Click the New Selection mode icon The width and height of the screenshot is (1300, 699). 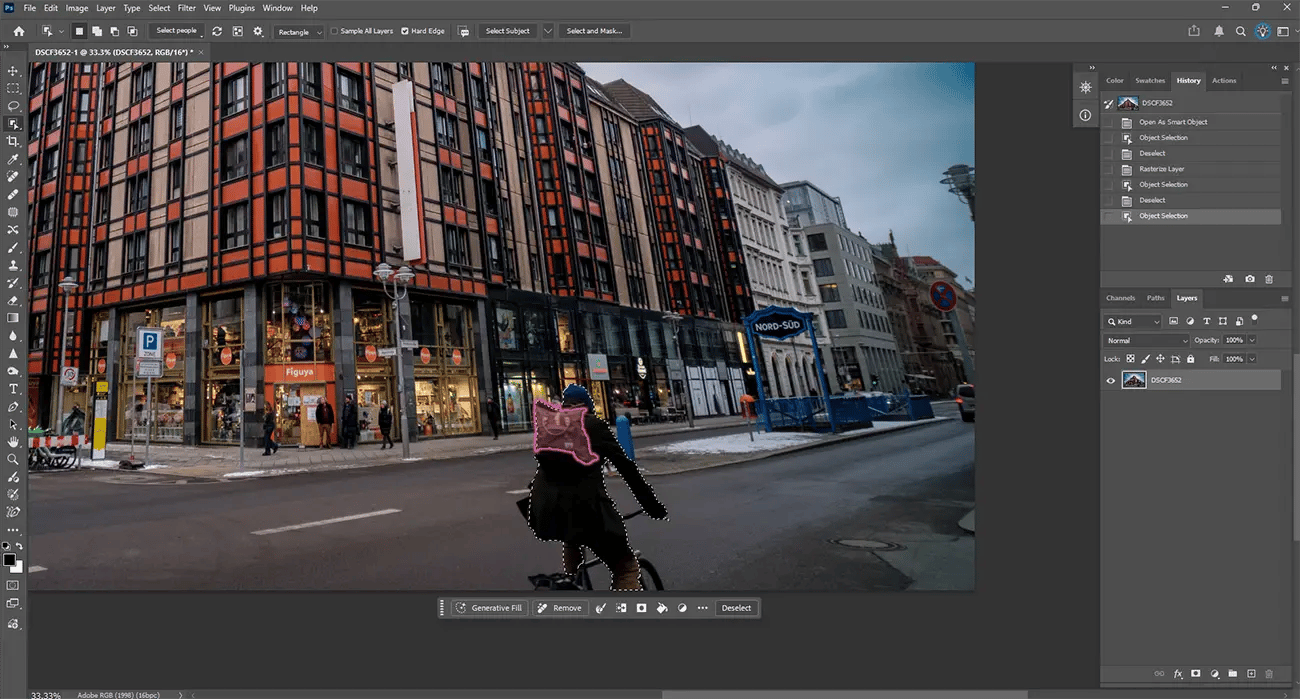(x=80, y=31)
